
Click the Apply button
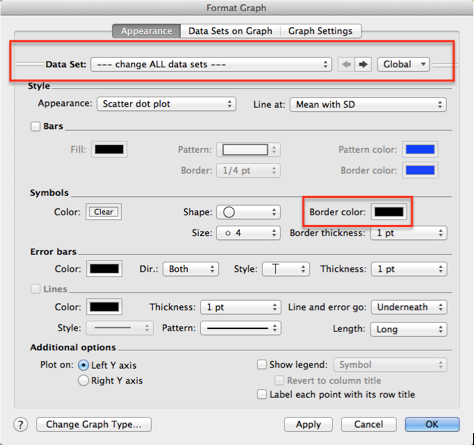308,425
